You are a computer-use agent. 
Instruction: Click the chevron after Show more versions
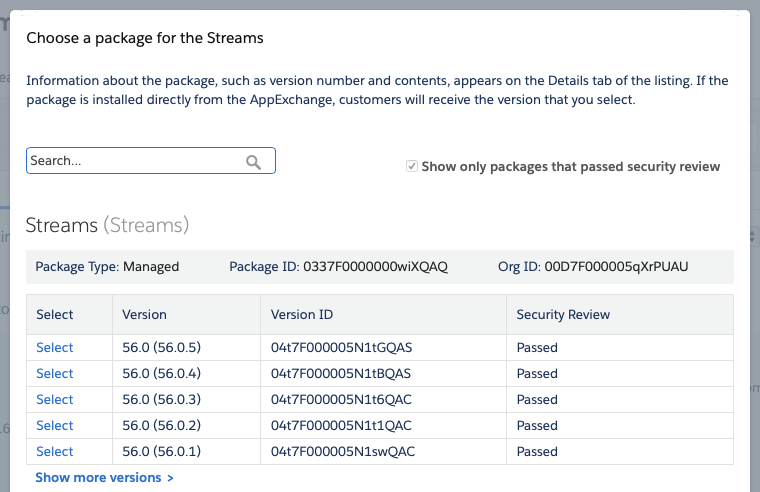(x=170, y=478)
